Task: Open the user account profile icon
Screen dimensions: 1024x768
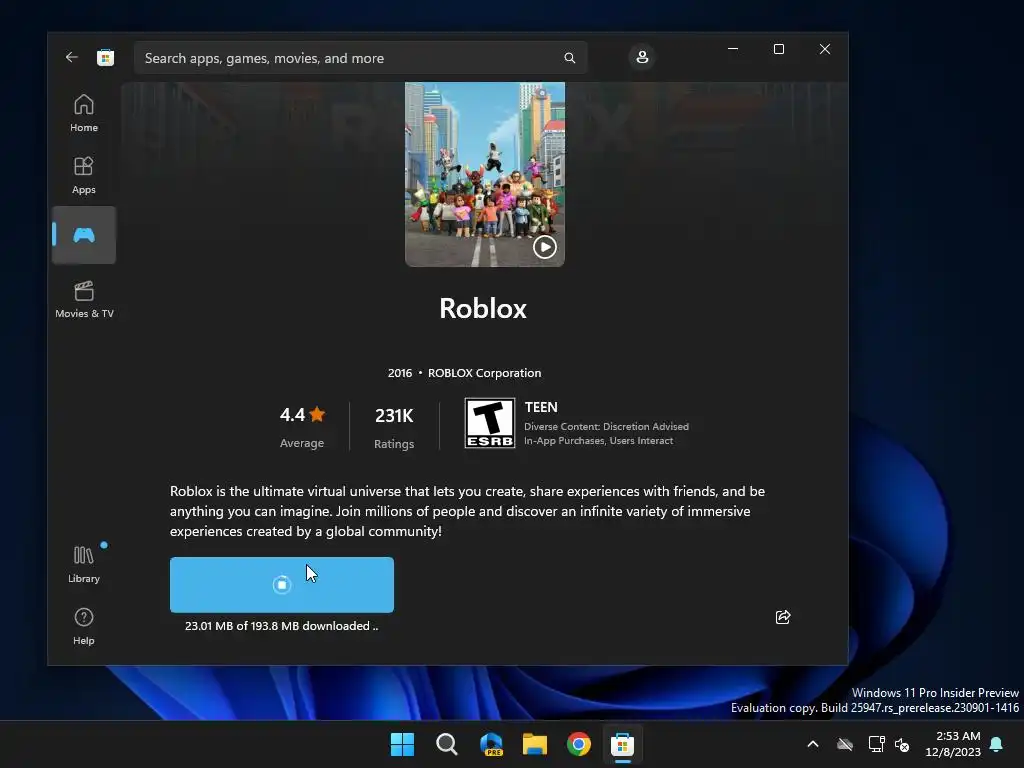Action: point(642,57)
